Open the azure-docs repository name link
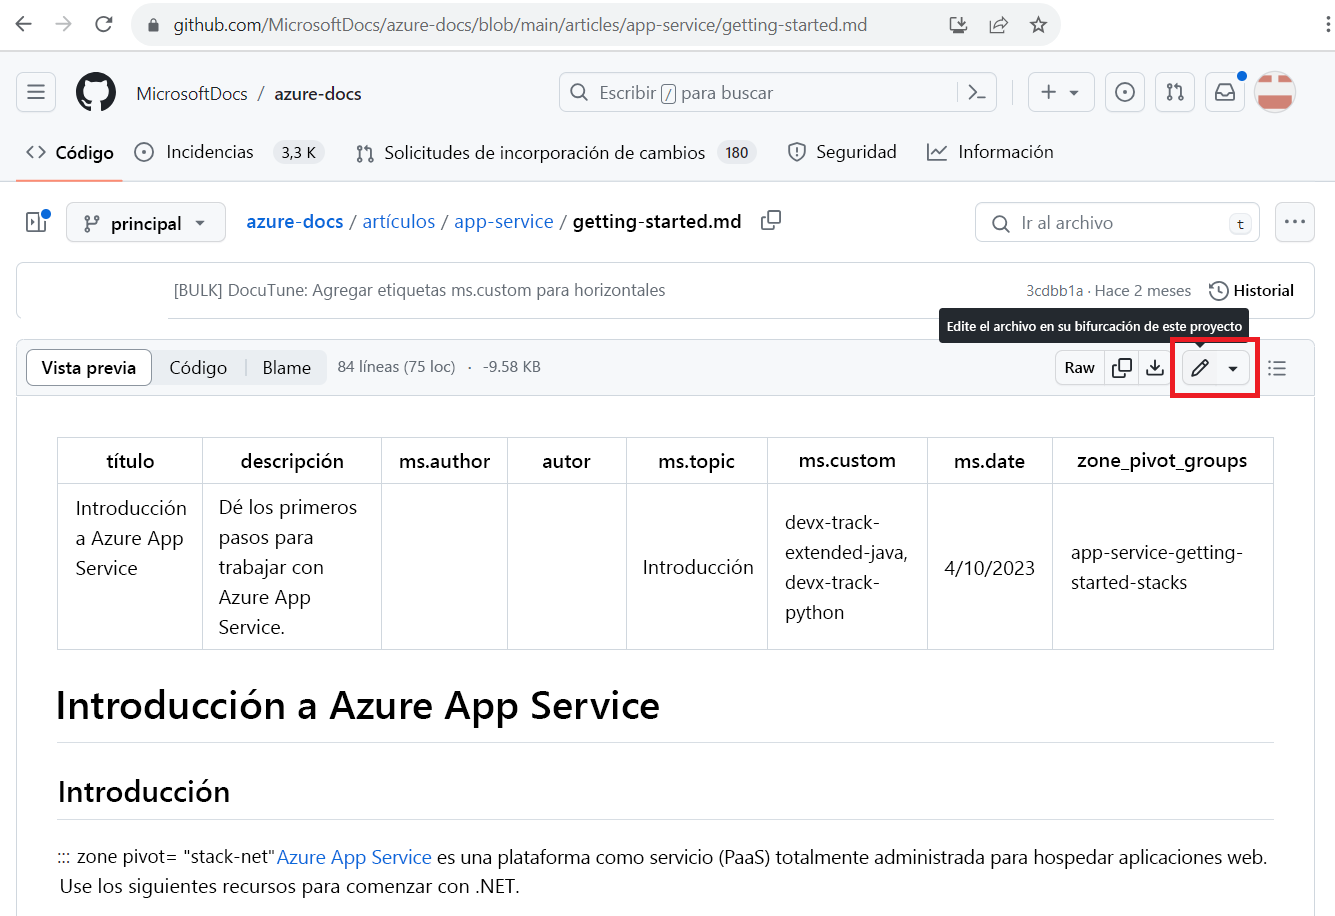This screenshot has height=916, width=1335. pyautogui.click(x=318, y=93)
